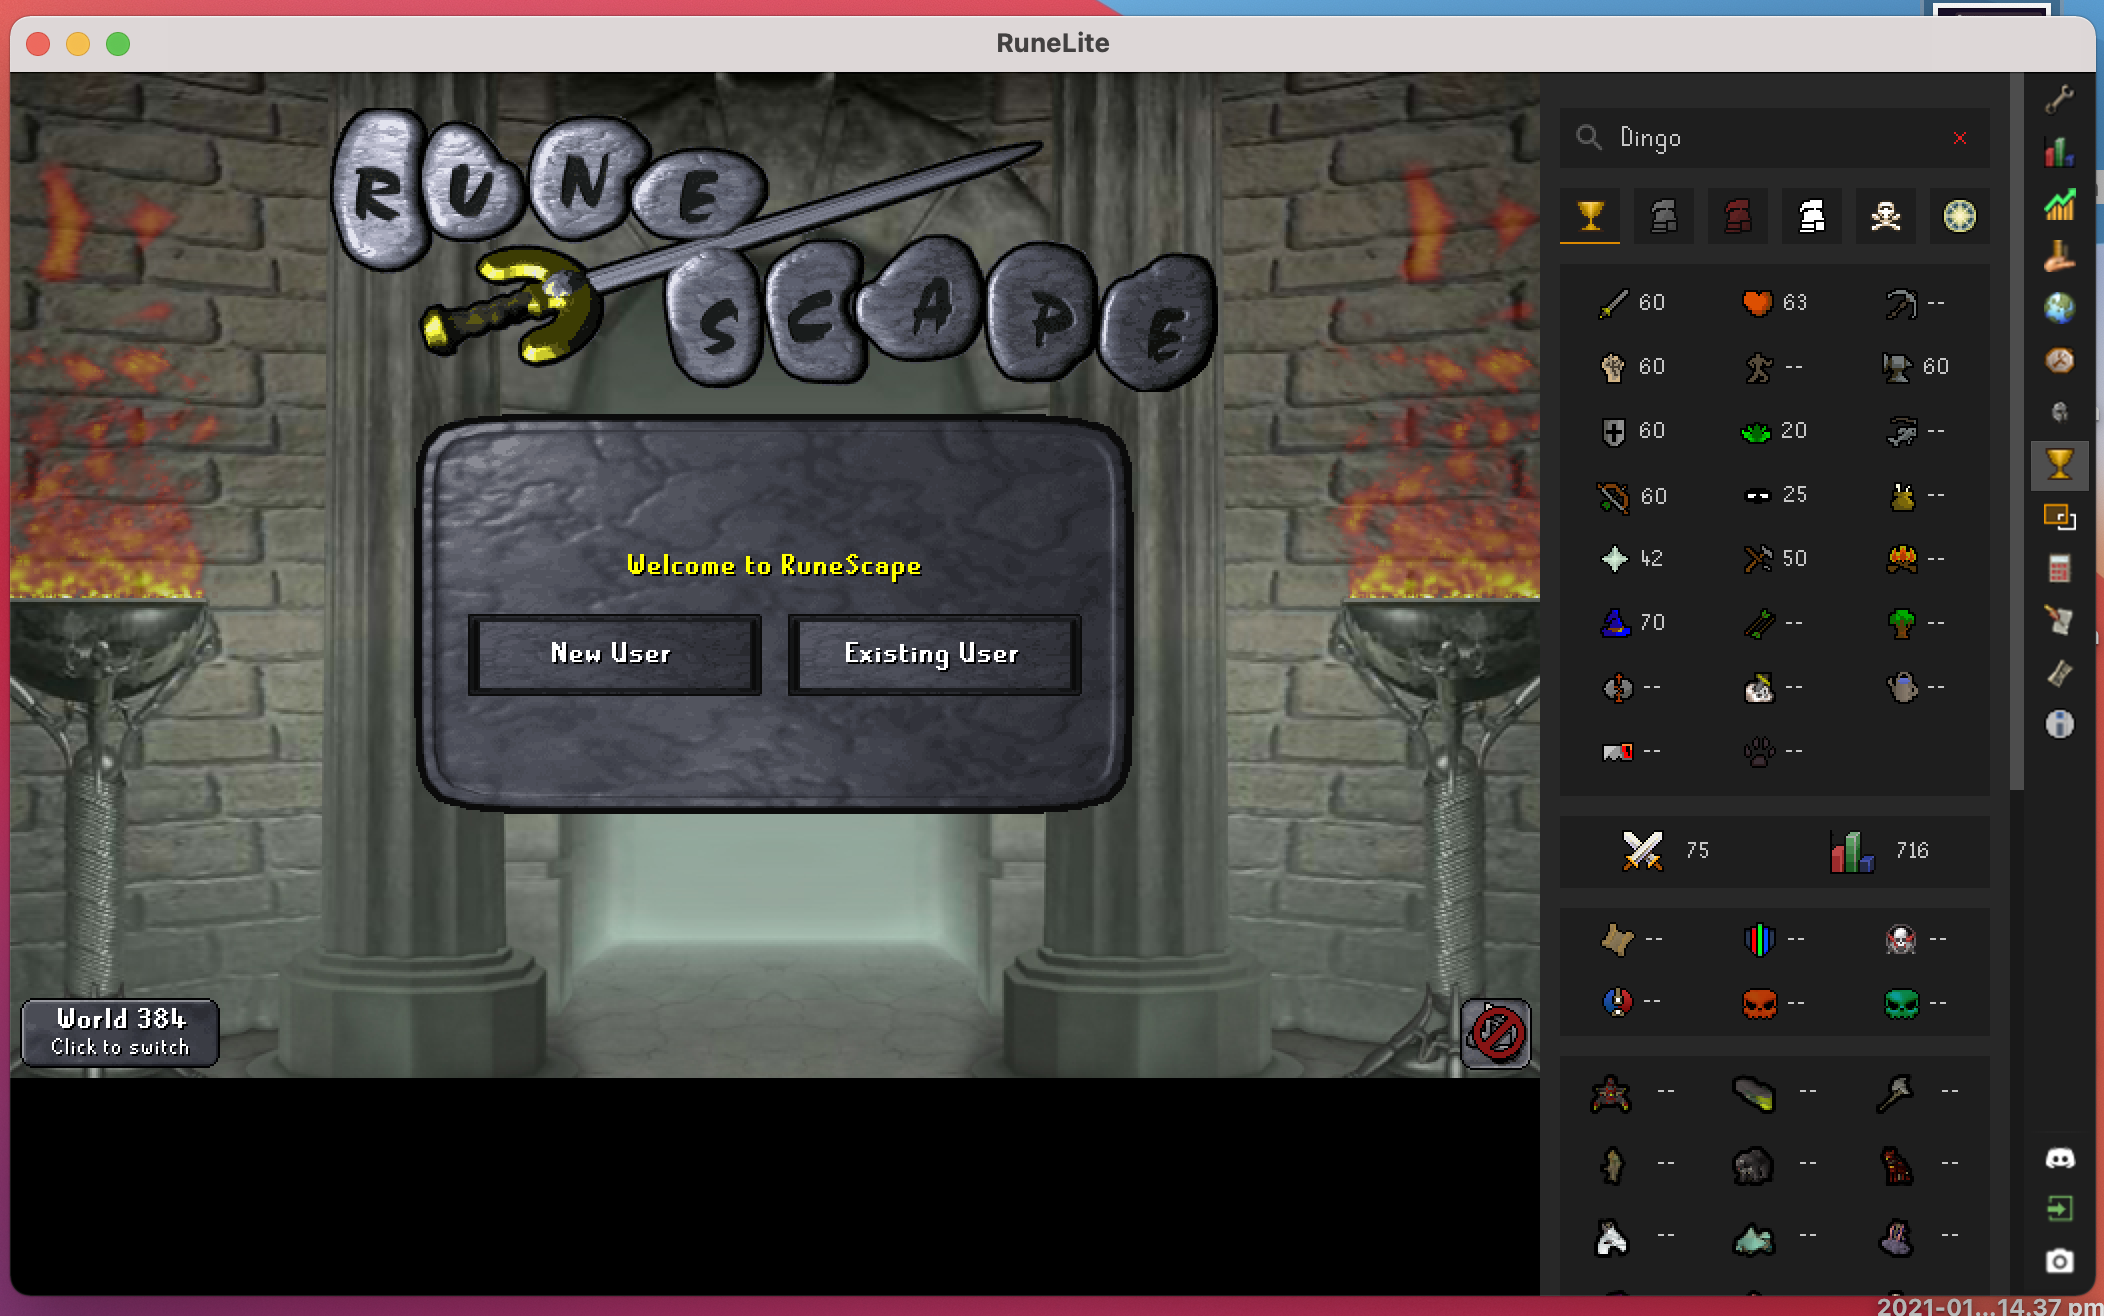
Task: Select the Normal hiscores trophy tab
Action: 1590,216
